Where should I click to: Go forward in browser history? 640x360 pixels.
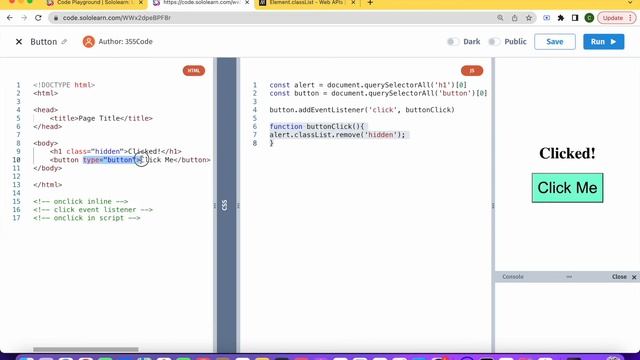(24, 18)
